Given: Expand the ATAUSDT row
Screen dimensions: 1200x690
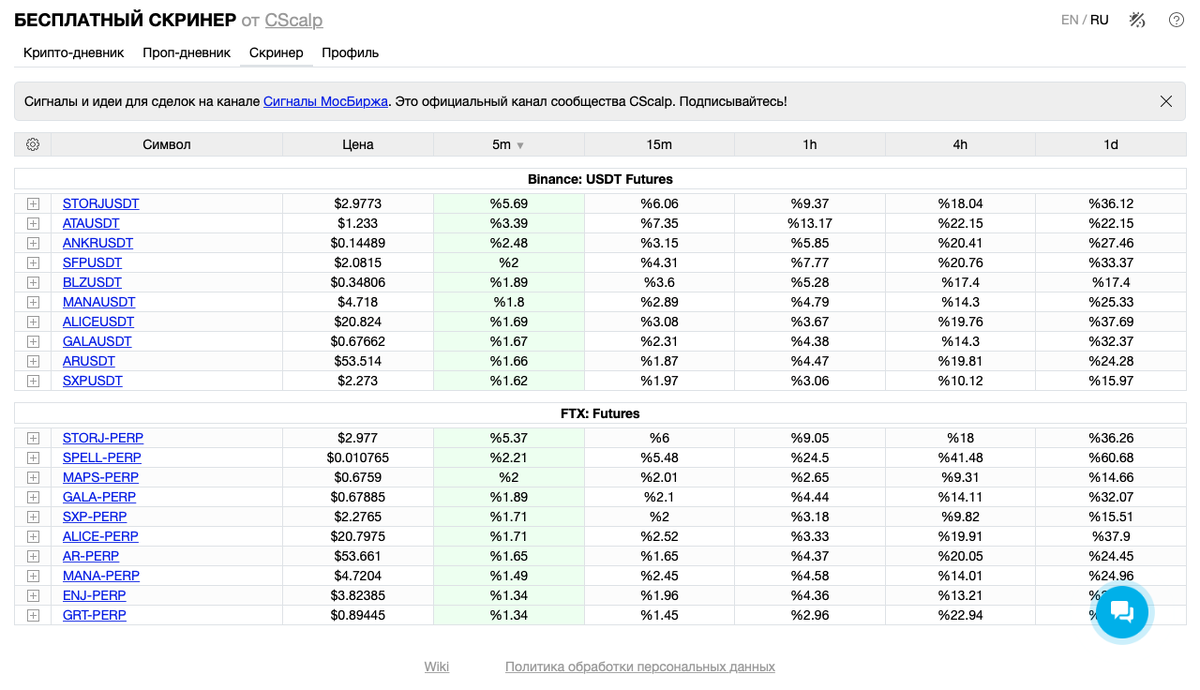Looking at the screenshot, I should click(x=33, y=224).
